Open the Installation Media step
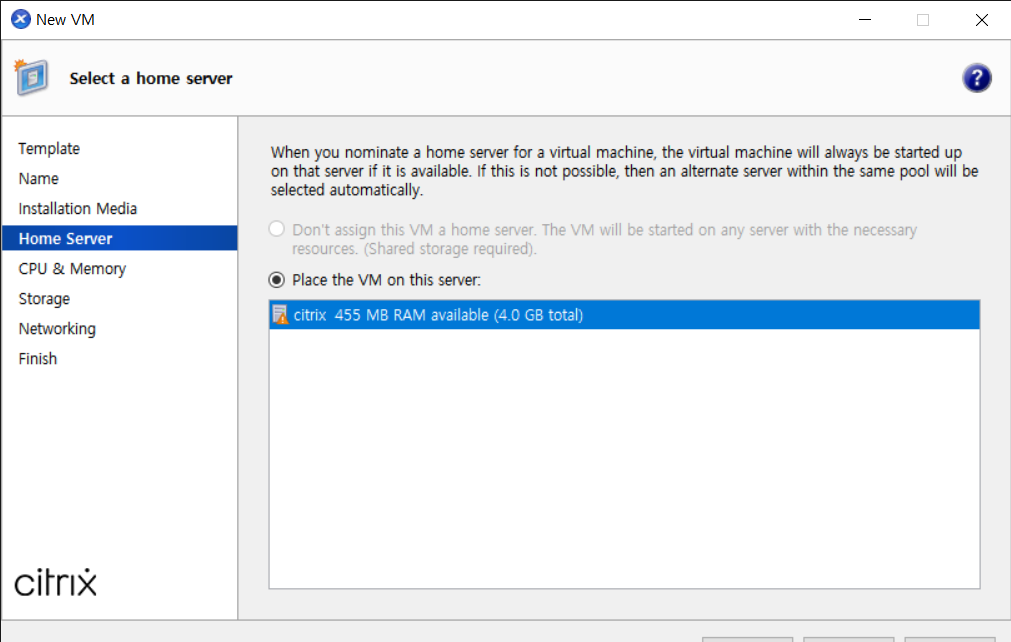 point(78,208)
